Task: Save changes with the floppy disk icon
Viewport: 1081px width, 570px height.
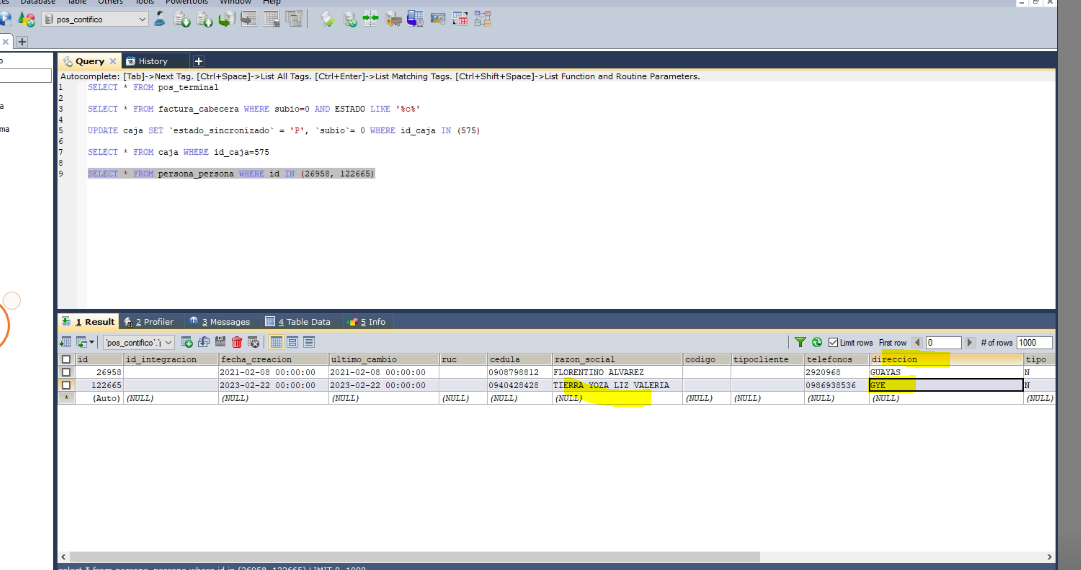Action: pos(220,342)
